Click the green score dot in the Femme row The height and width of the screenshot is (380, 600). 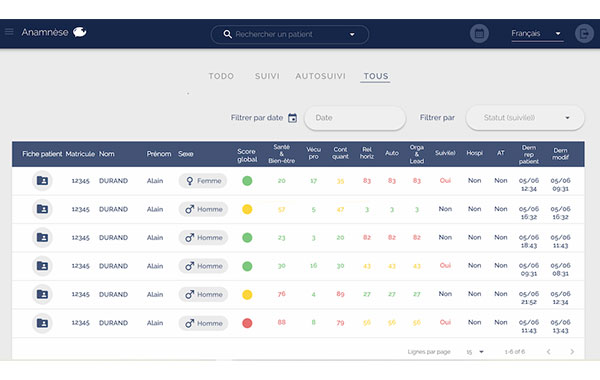[247, 181]
